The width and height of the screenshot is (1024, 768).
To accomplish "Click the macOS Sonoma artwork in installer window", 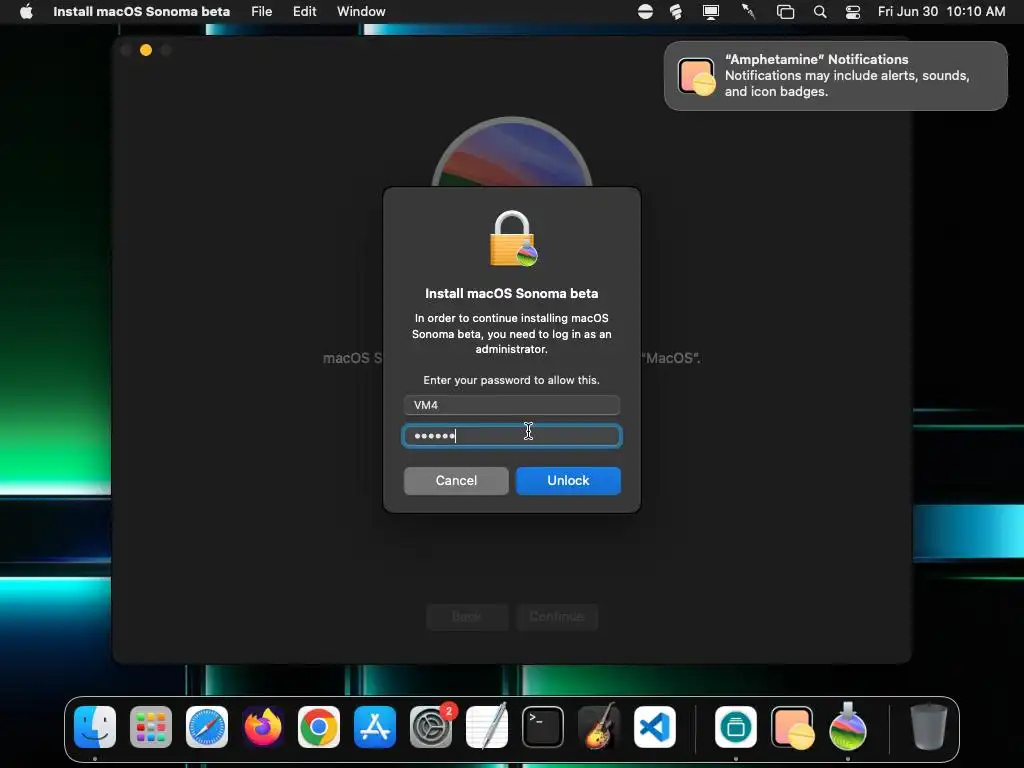I will point(512,152).
